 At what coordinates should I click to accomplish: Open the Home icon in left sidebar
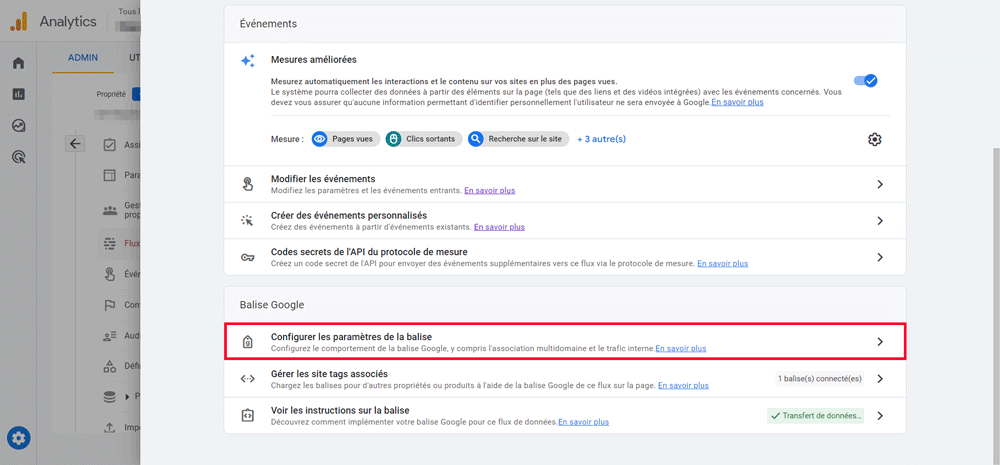tap(18, 64)
